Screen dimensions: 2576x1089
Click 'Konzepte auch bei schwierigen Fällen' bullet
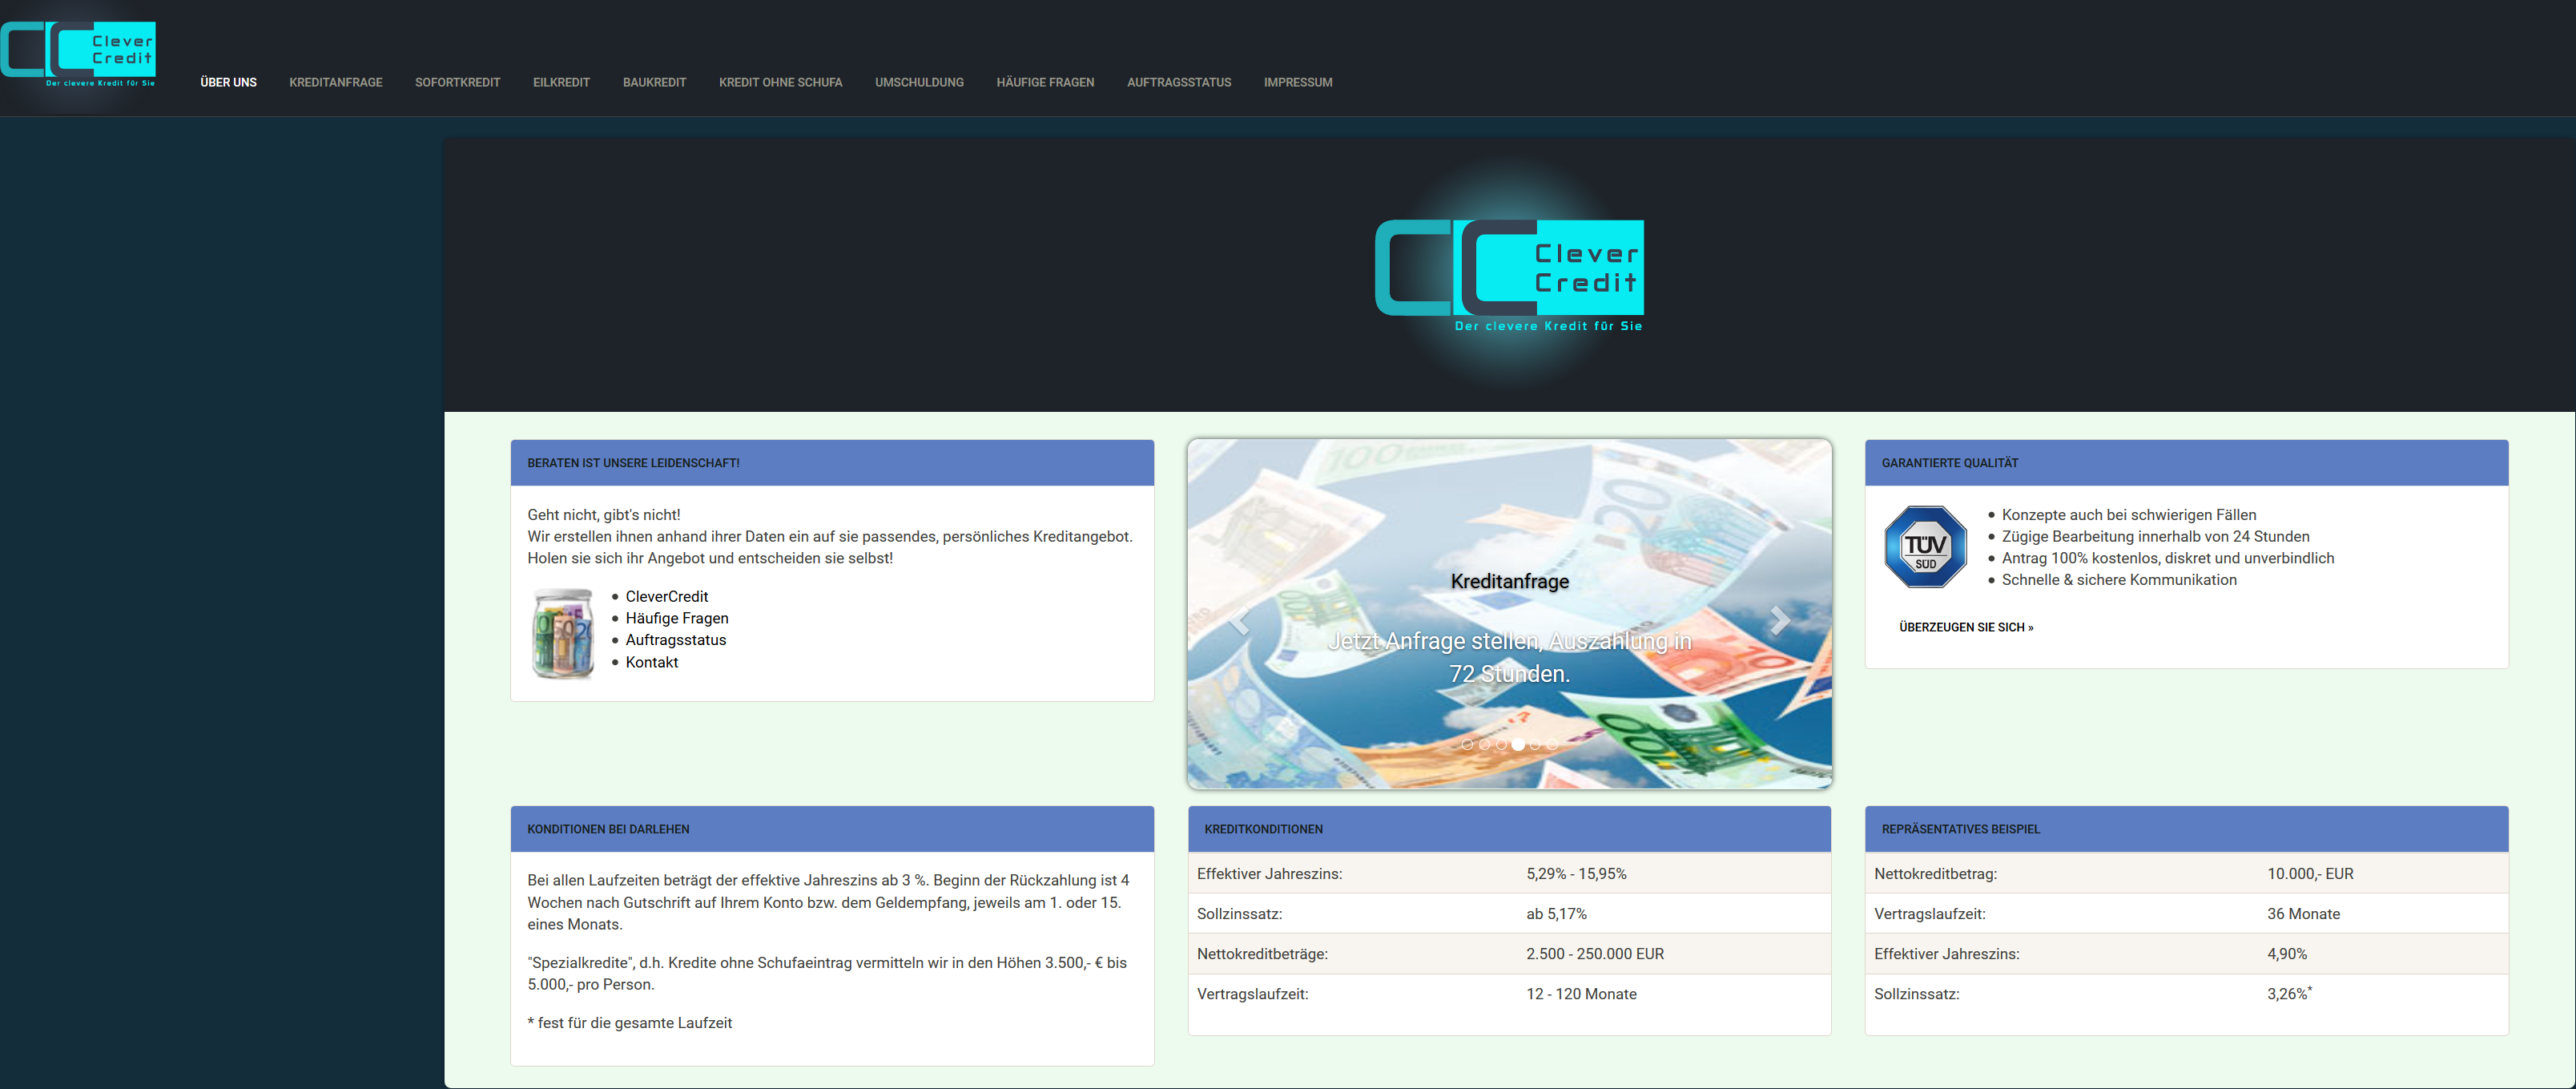pyautogui.click(x=2128, y=514)
